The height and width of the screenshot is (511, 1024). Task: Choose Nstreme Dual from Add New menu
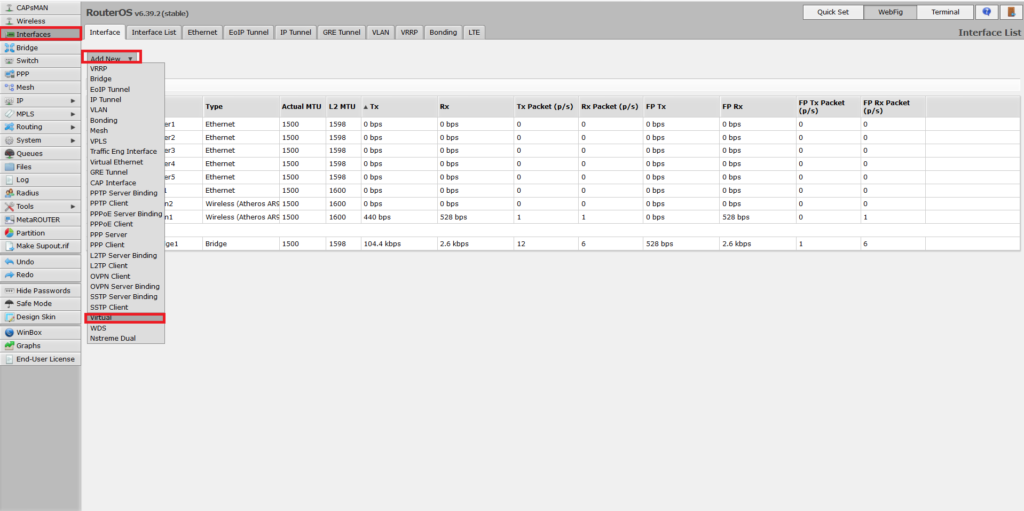[125, 338]
